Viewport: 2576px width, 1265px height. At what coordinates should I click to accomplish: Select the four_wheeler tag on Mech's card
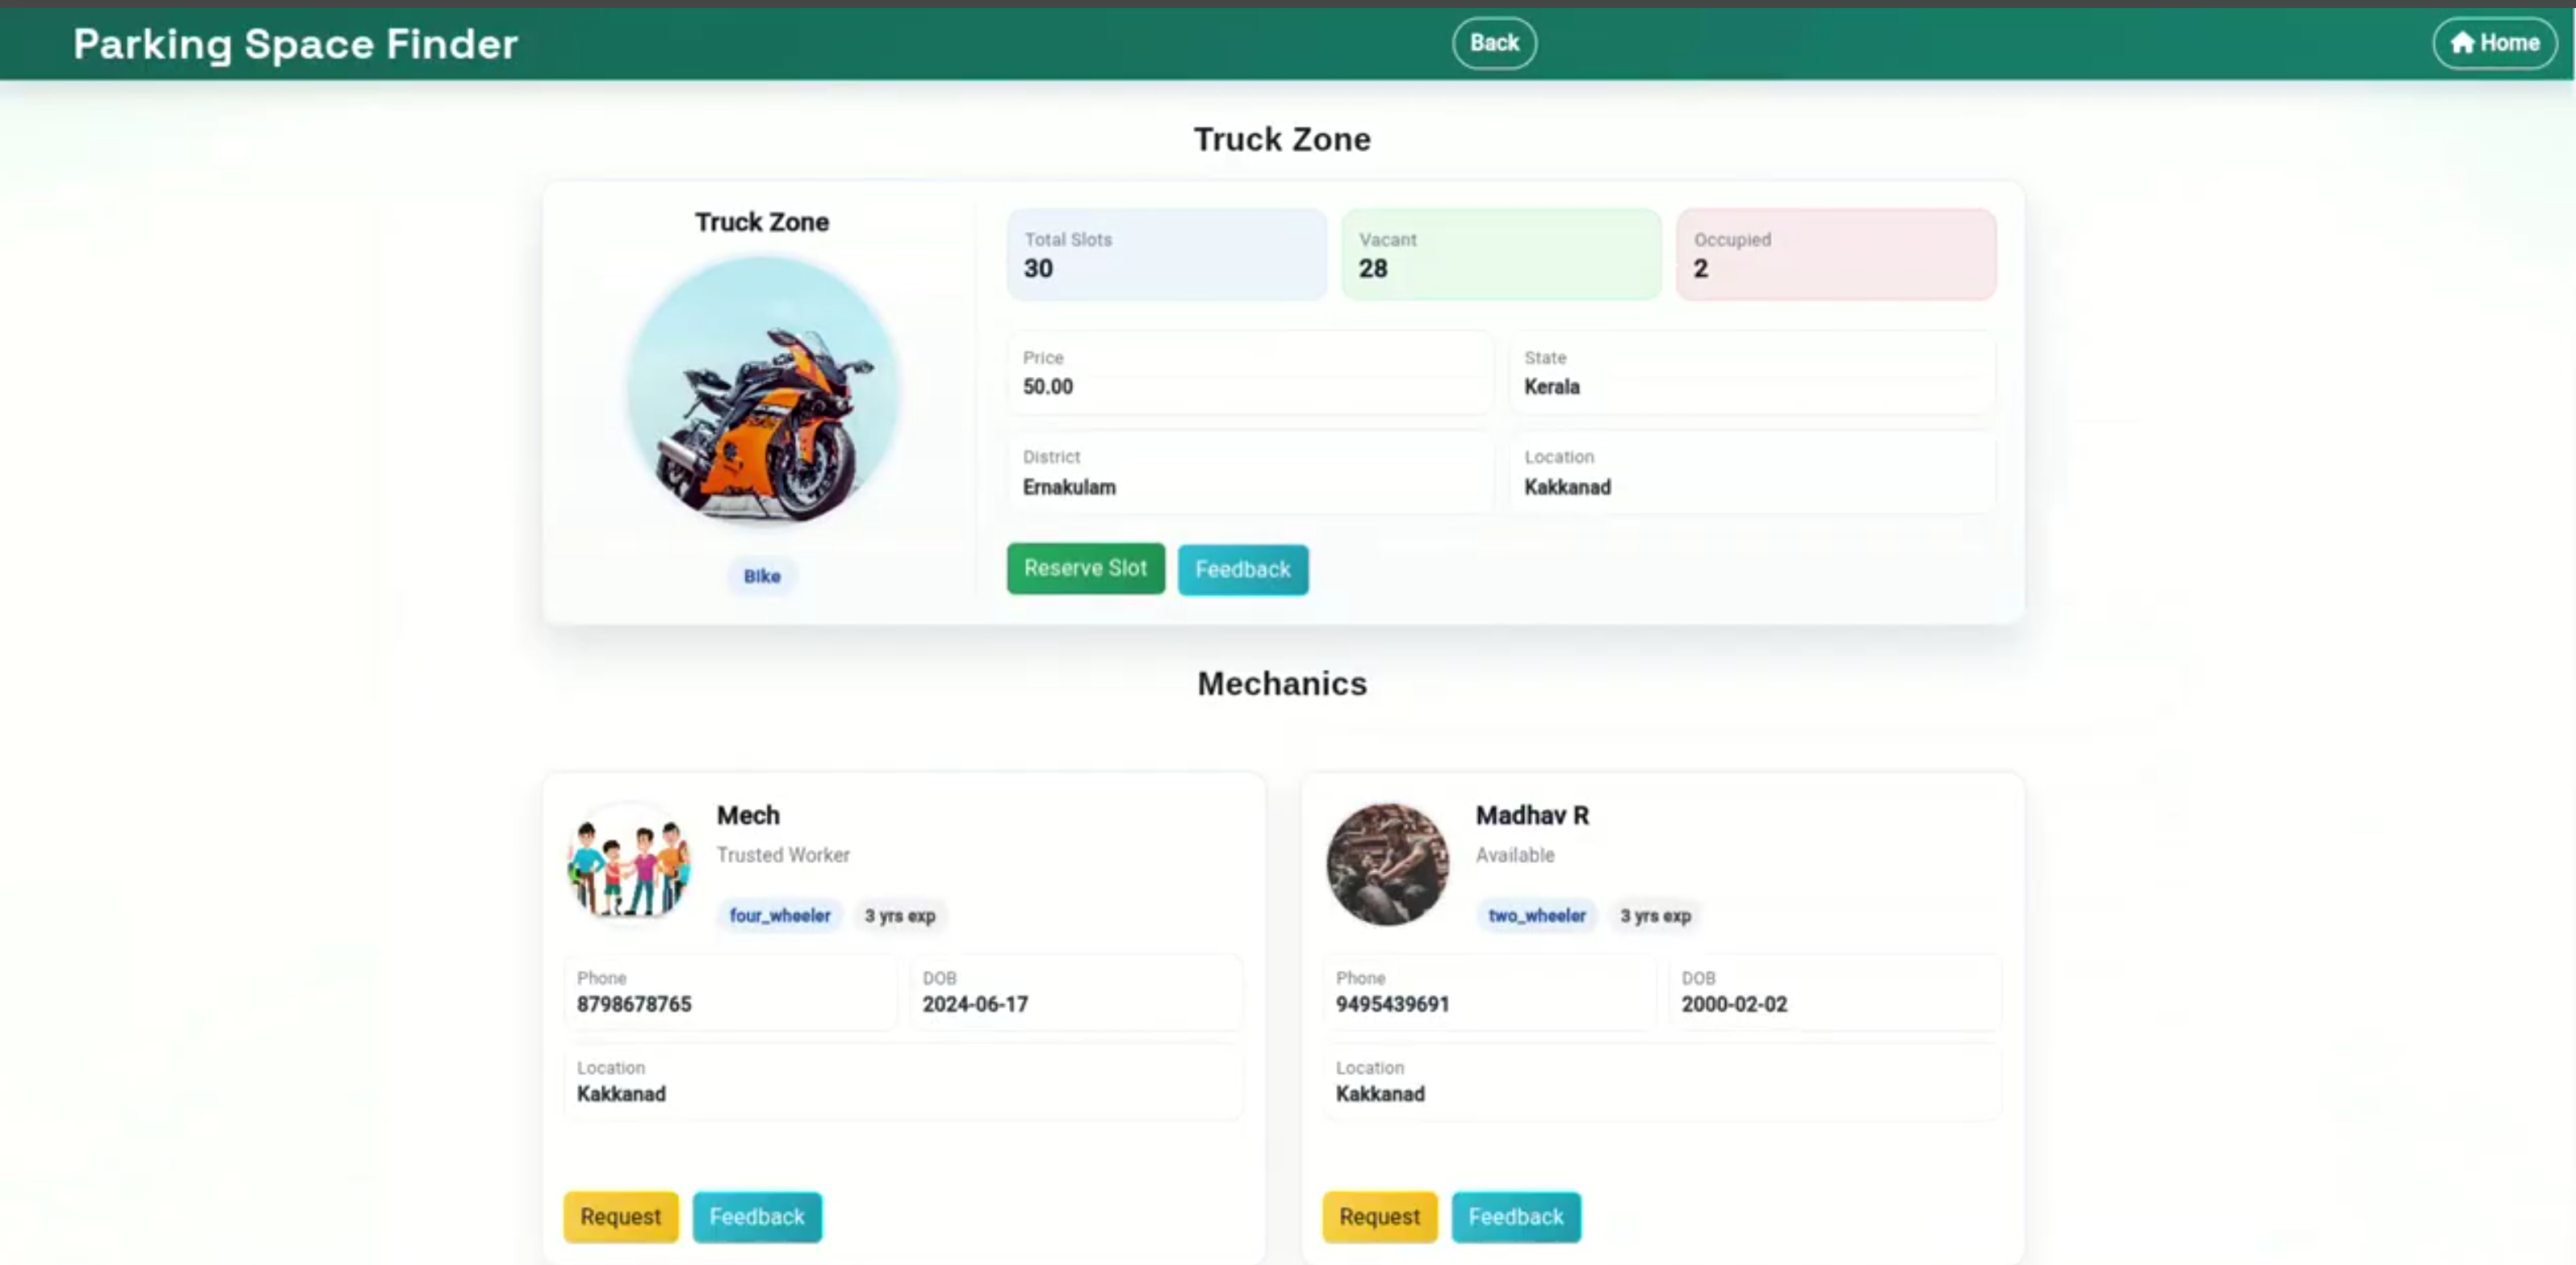tap(780, 915)
